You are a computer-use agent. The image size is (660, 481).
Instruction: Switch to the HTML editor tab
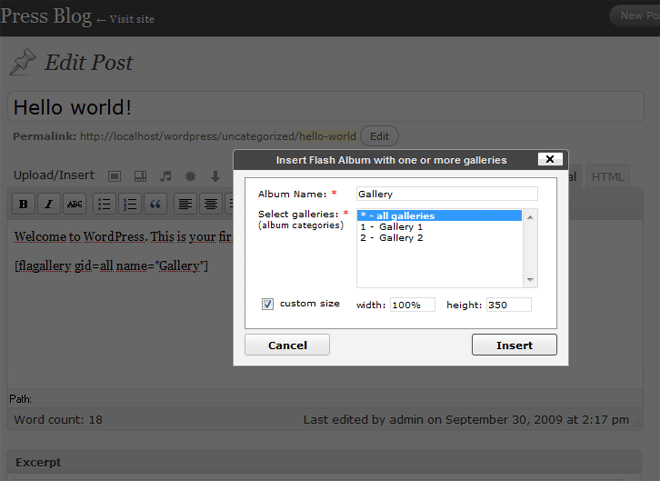point(607,177)
